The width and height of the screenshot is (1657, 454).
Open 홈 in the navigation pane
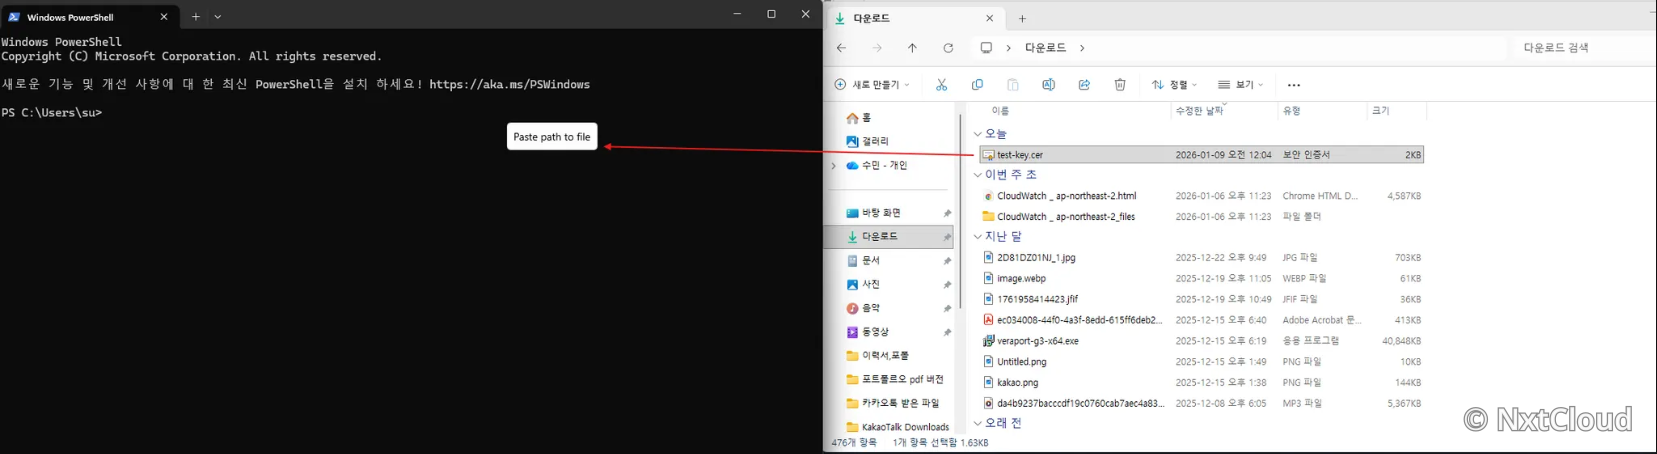[x=859, y=118]
